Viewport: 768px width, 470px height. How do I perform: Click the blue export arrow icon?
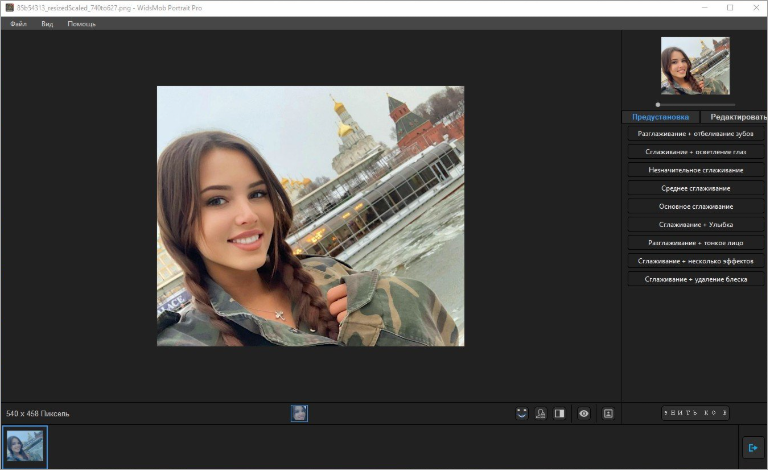point(753,447)
